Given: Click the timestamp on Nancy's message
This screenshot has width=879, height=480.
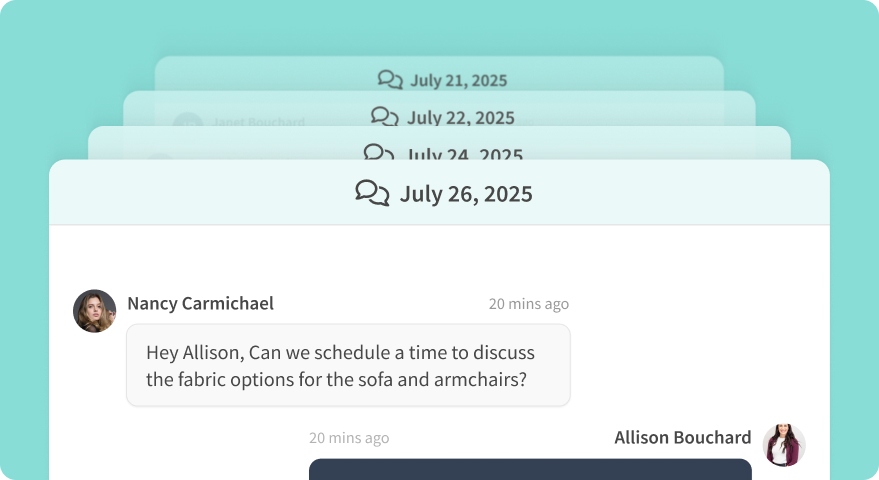Looking at the screenshot, I should coord(528,304).
